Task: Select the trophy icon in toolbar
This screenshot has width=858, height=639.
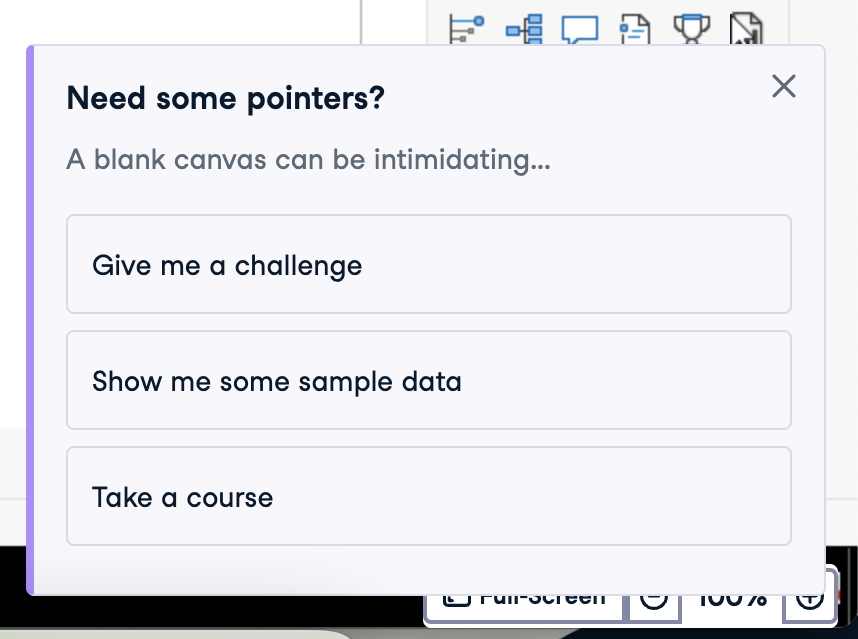Action: 692,29
